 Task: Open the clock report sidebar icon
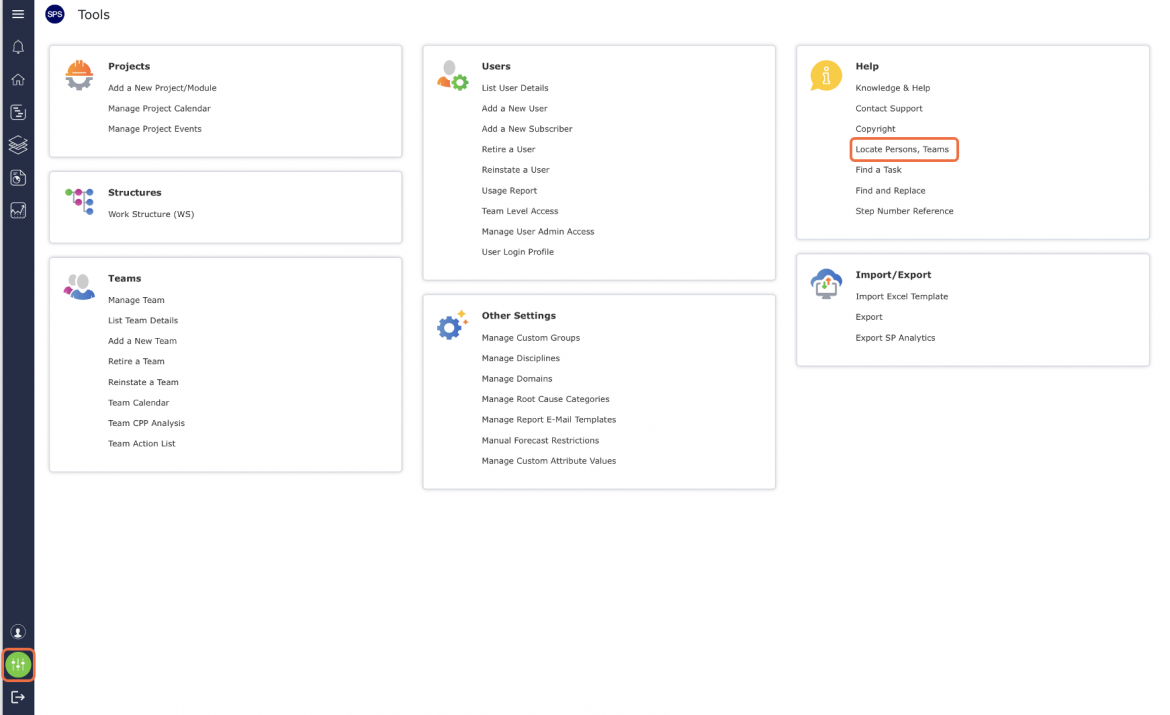18,178
